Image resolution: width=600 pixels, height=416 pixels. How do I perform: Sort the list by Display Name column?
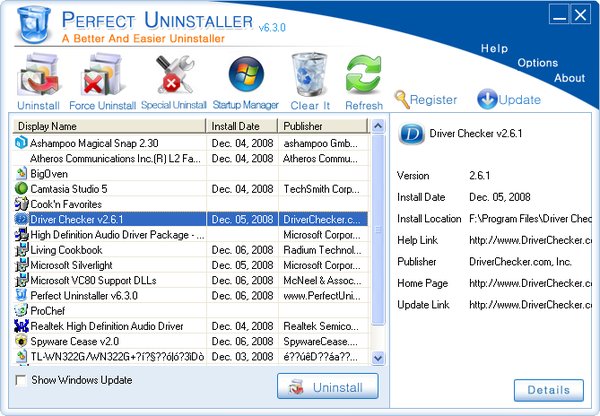click(109, 126)
